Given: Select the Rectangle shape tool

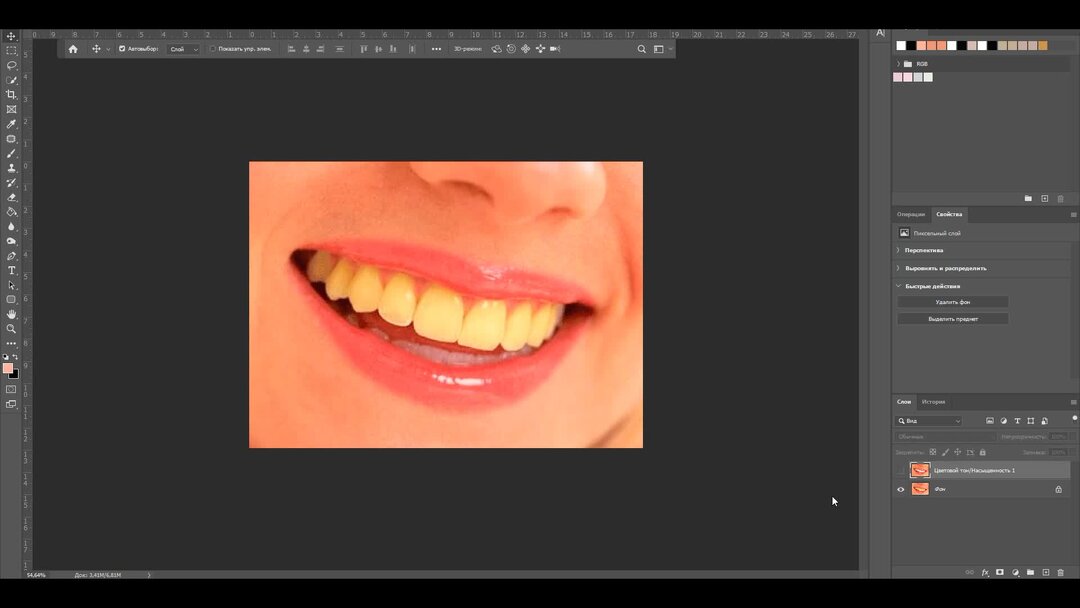Looking at the screenshot, I should pos(11,300).
